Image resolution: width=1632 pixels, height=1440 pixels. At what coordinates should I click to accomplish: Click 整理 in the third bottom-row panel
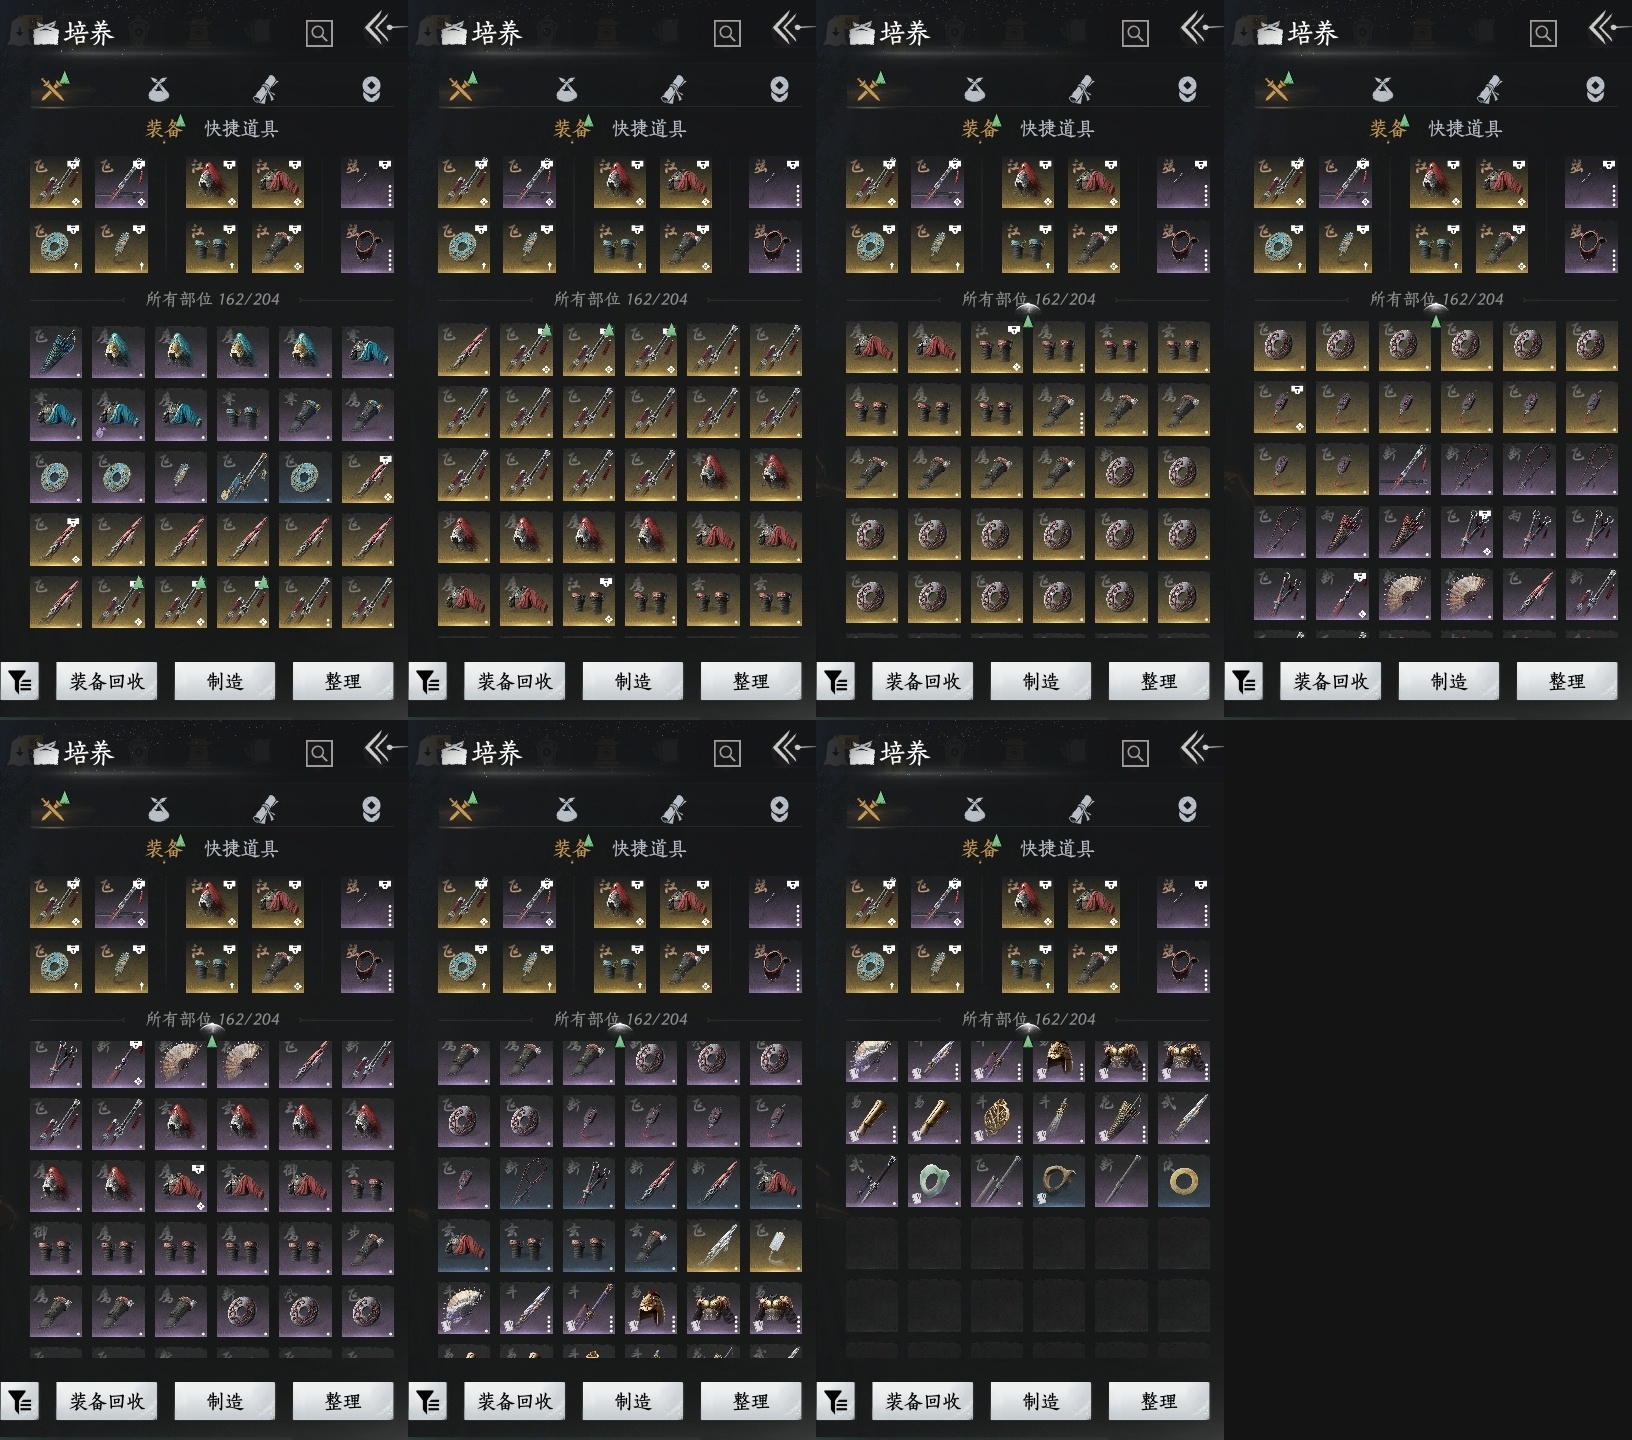[x=1159, y=1402]
